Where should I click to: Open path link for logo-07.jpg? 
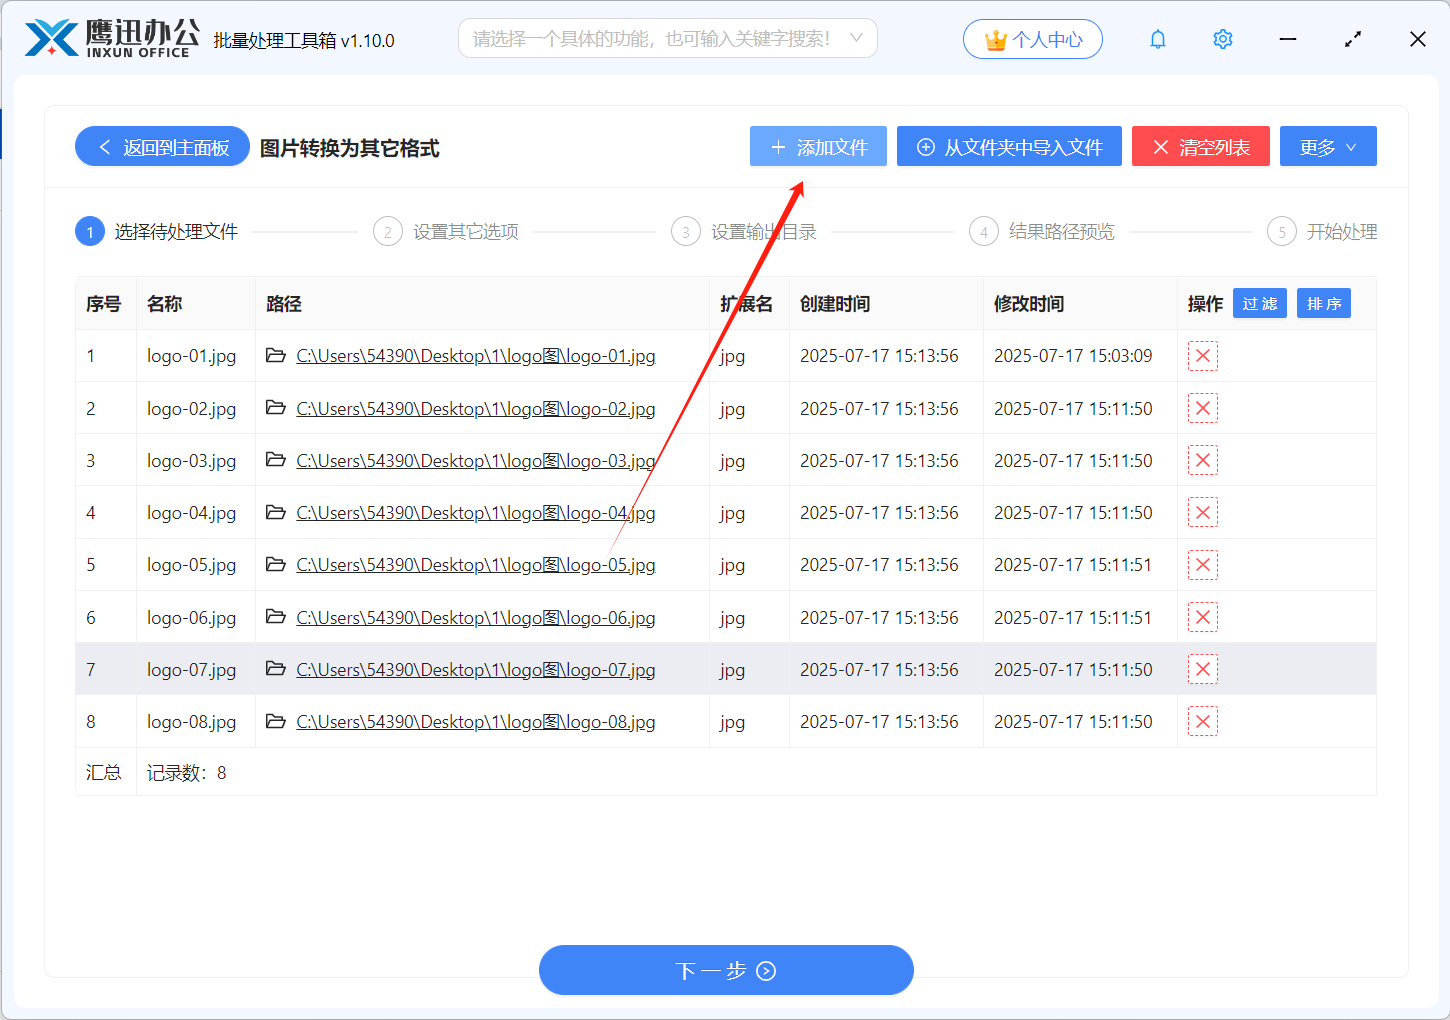coord(476,669)
